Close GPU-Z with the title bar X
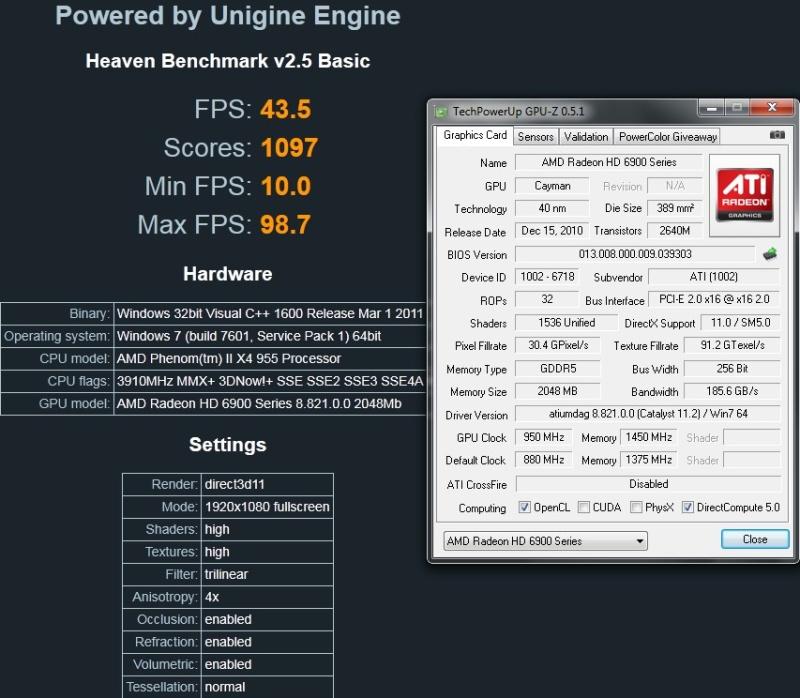Screen dimensions: 800x698 pyautogui.click(x=772, y=107)
